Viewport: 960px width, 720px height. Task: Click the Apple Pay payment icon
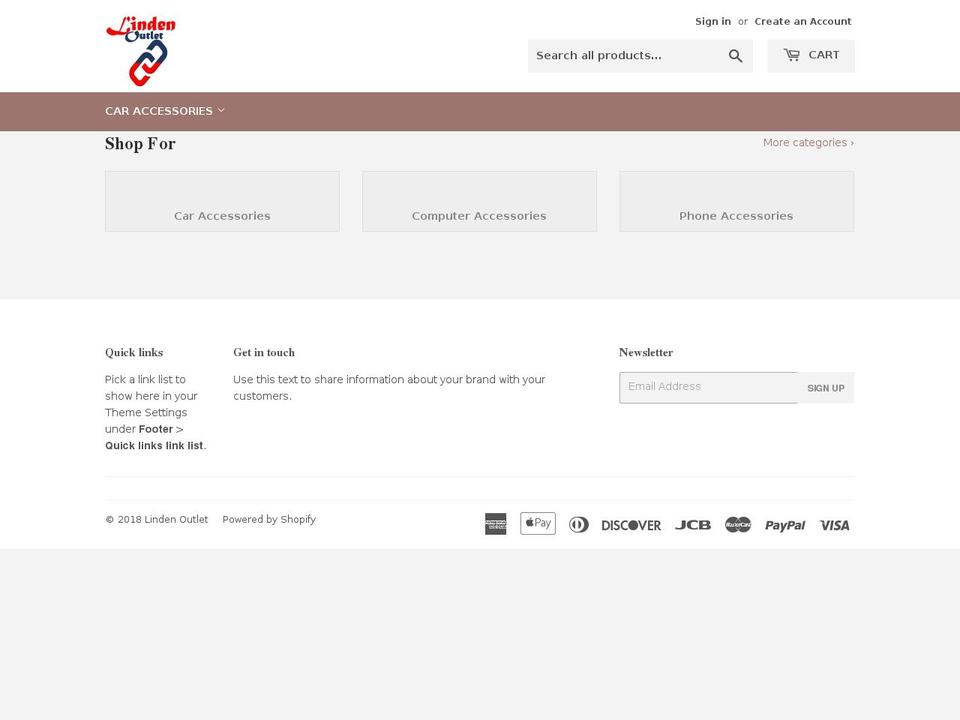click(x=538, y=523)
